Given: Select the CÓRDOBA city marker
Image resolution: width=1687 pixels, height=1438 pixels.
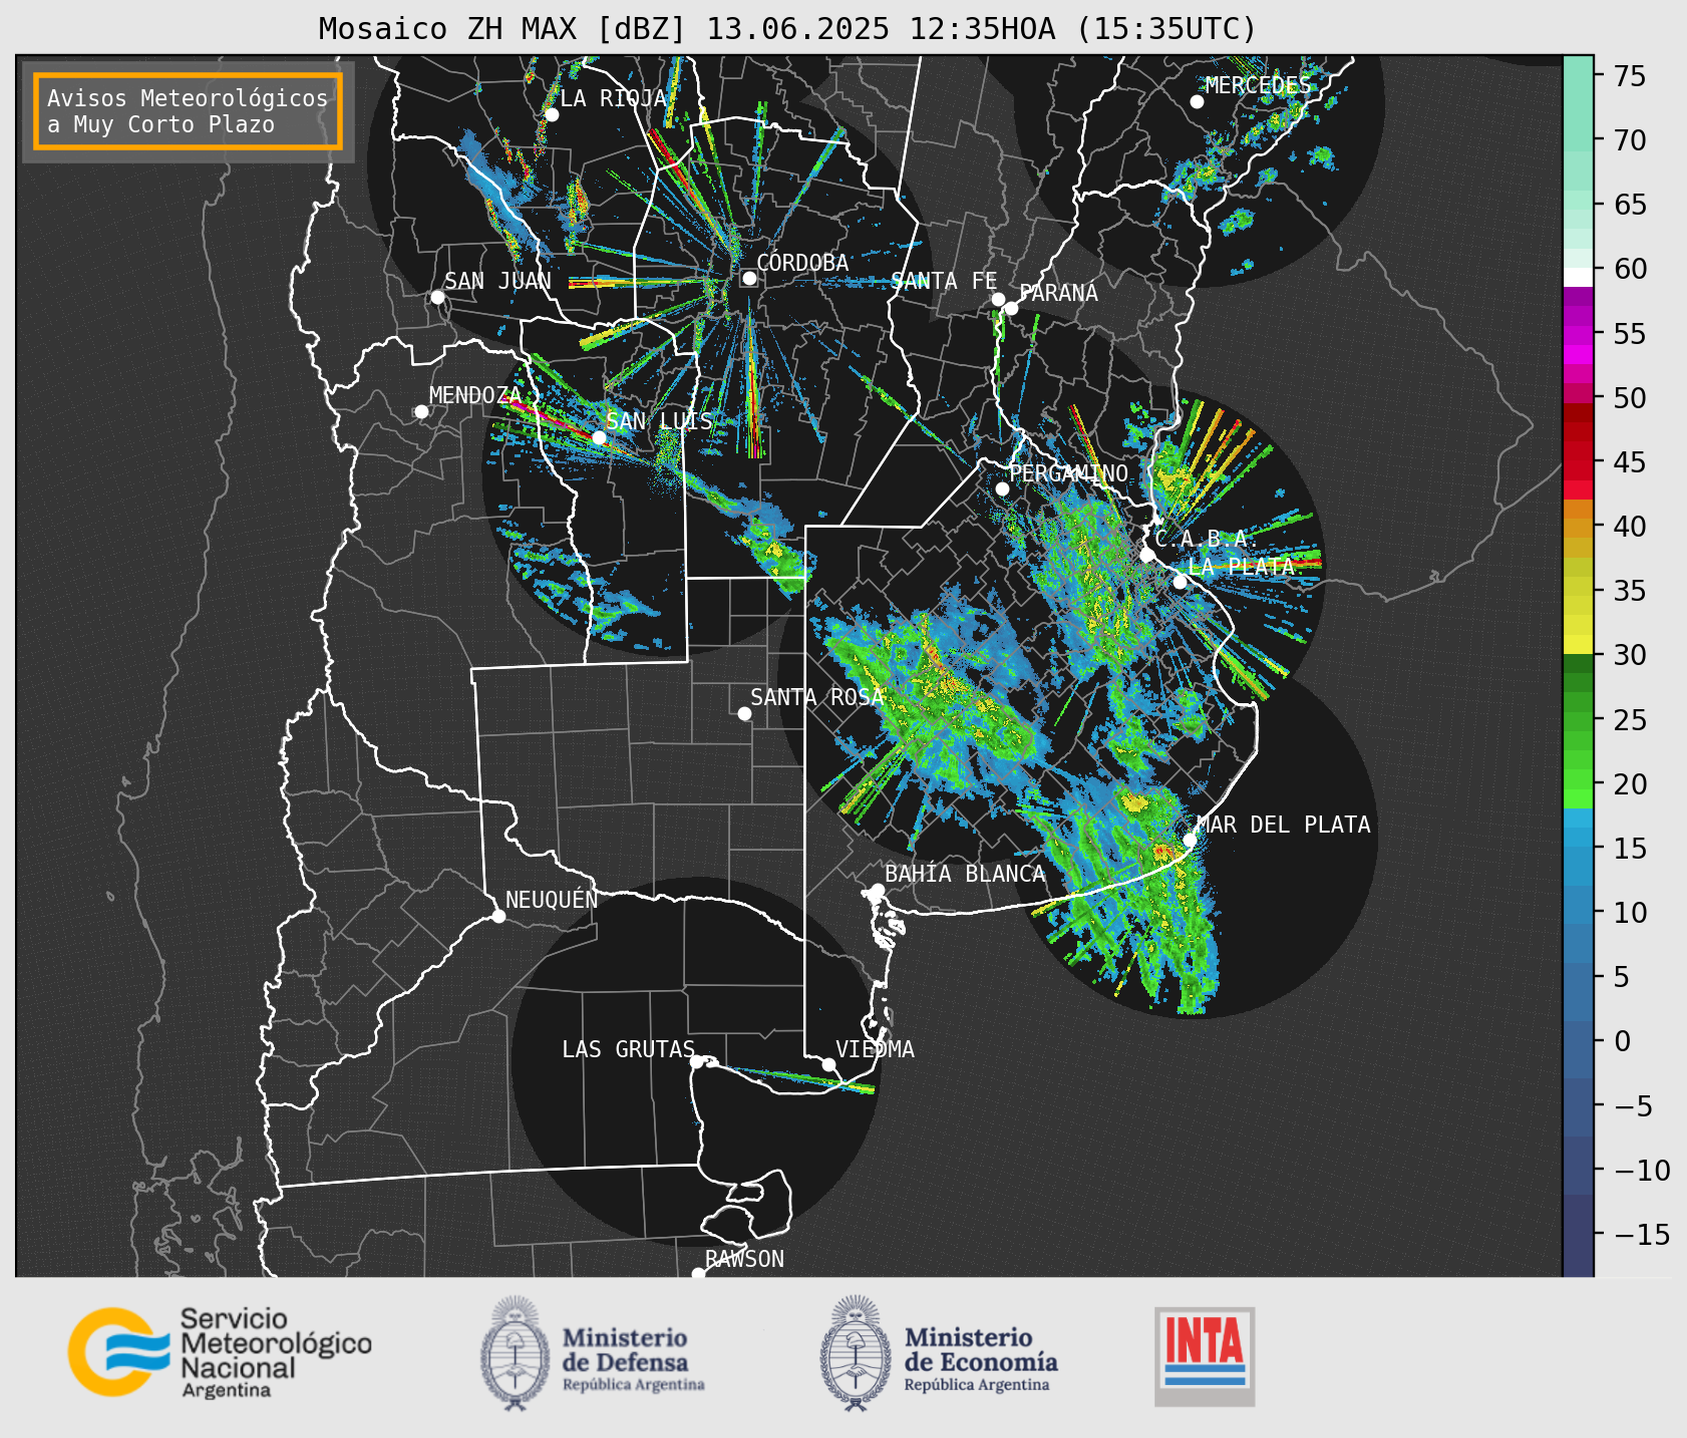Looking at the screenshot, I should coord(749,278).
